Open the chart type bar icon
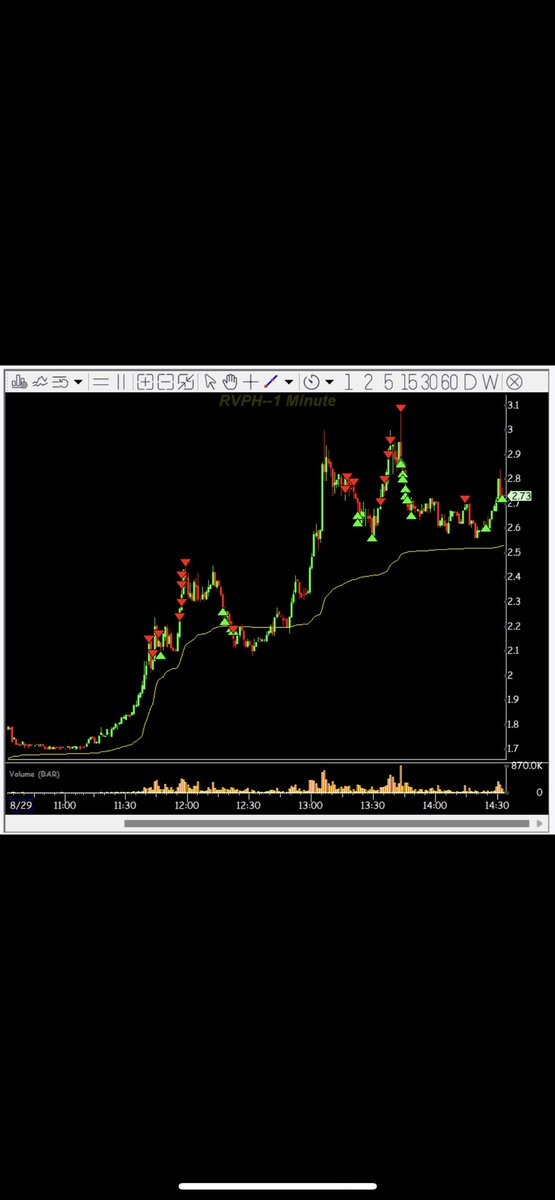This screenshot has height=1200, width=555. [18, 381]
